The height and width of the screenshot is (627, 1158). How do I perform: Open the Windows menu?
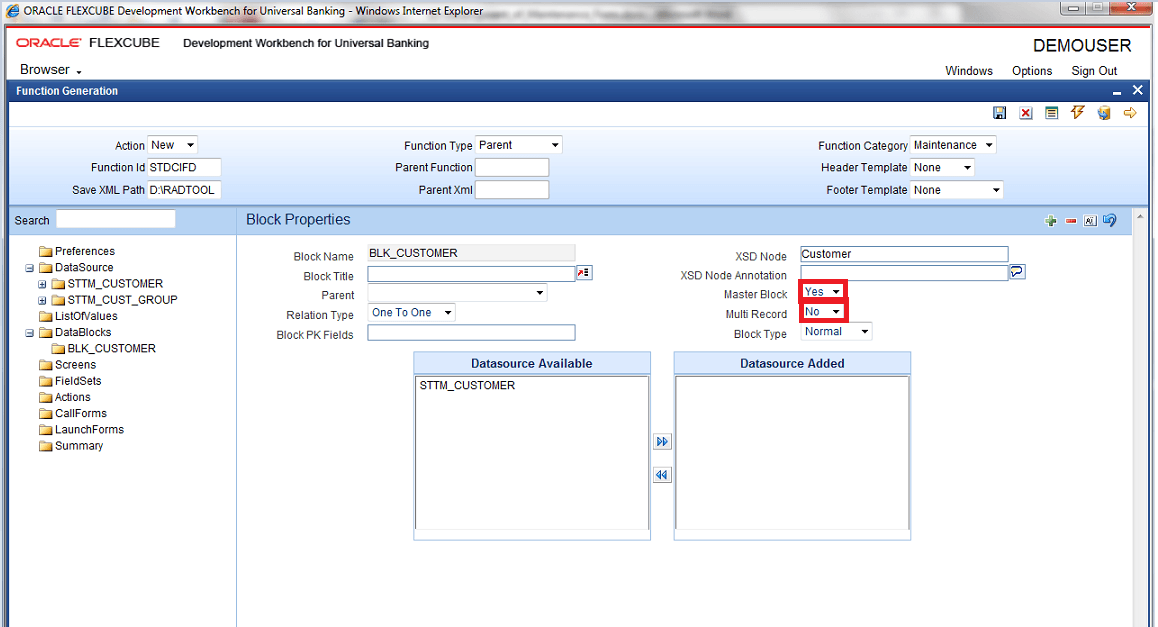pos(969,71)
